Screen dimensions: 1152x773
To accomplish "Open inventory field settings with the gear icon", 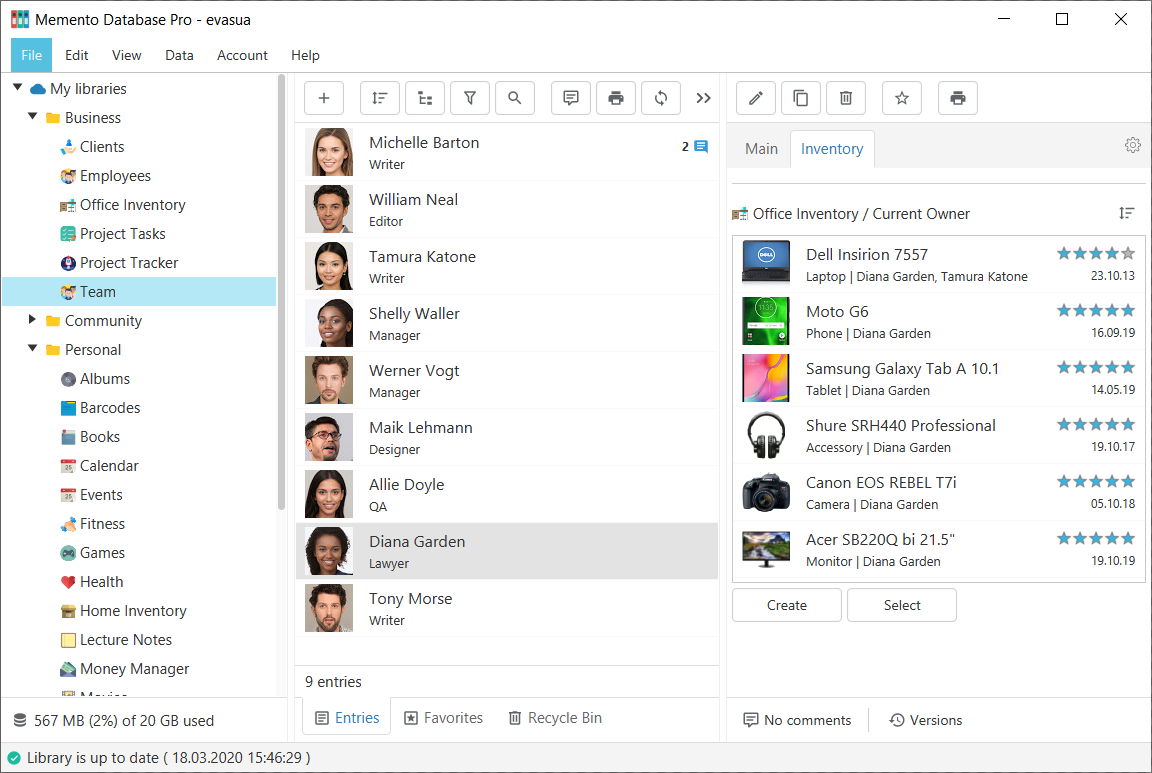I will 1132,144.
